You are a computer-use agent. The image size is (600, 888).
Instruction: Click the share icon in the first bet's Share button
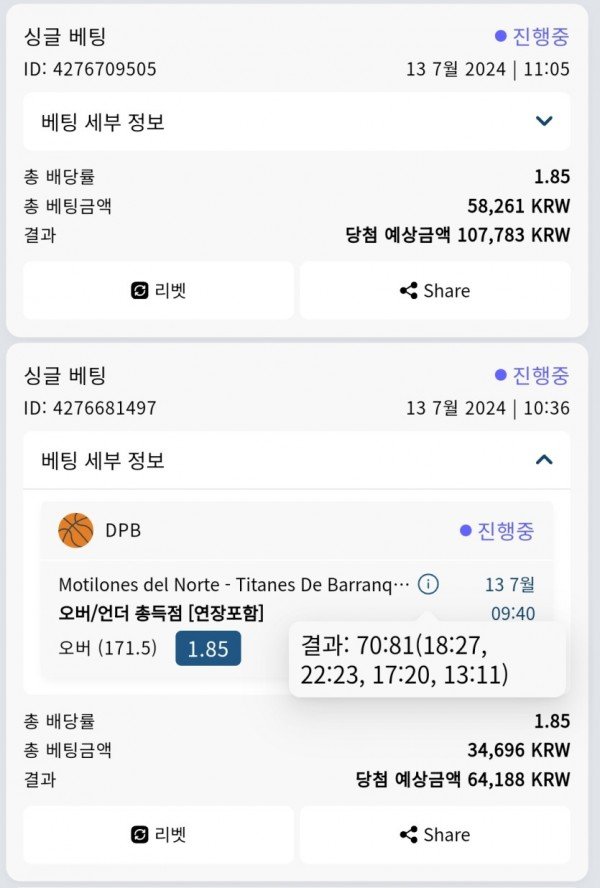click(408, 291)
